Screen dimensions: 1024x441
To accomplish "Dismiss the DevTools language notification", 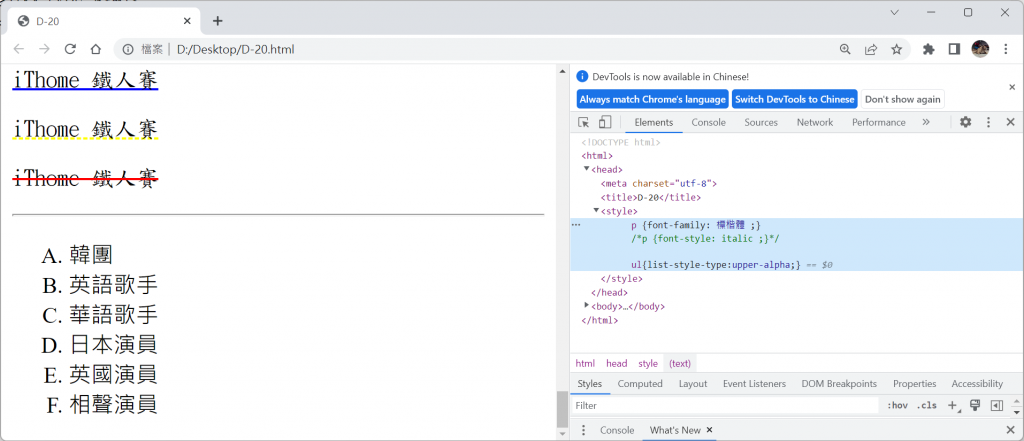I will [x=1012, y=87].
